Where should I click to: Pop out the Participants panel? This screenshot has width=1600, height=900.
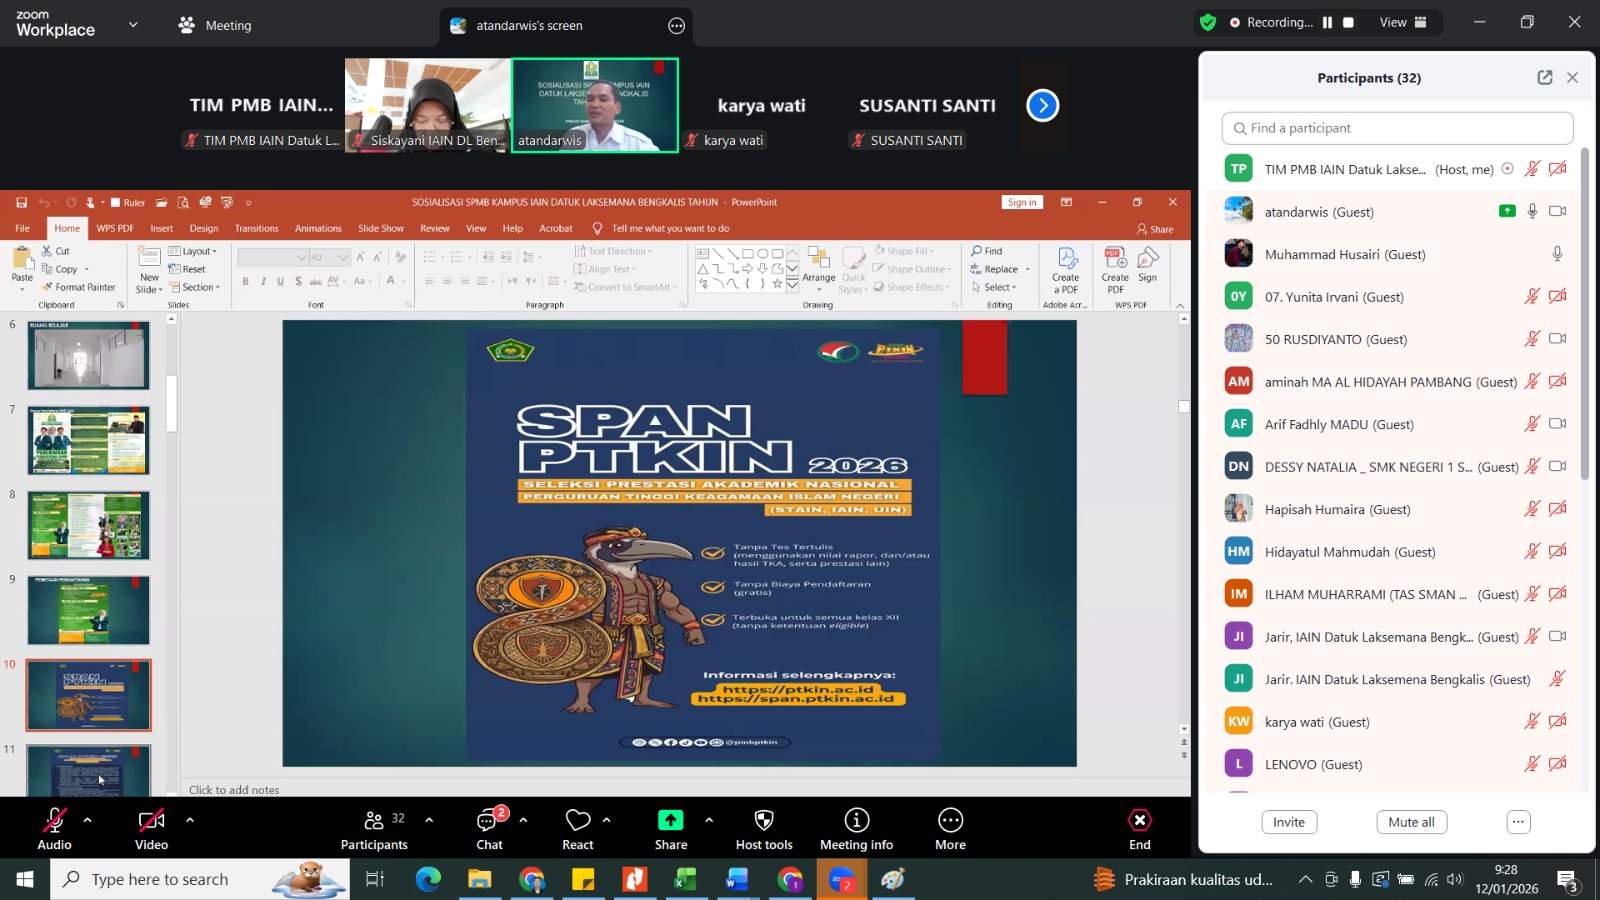point(1545,78)
